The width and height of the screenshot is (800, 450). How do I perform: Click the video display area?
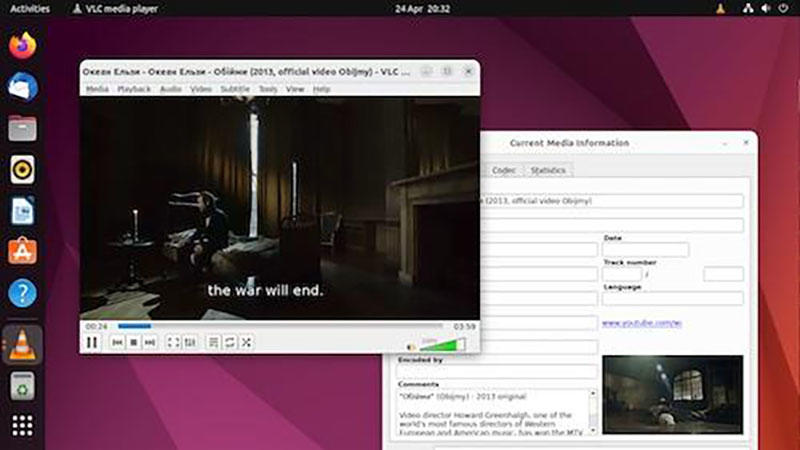coord(280,208)
